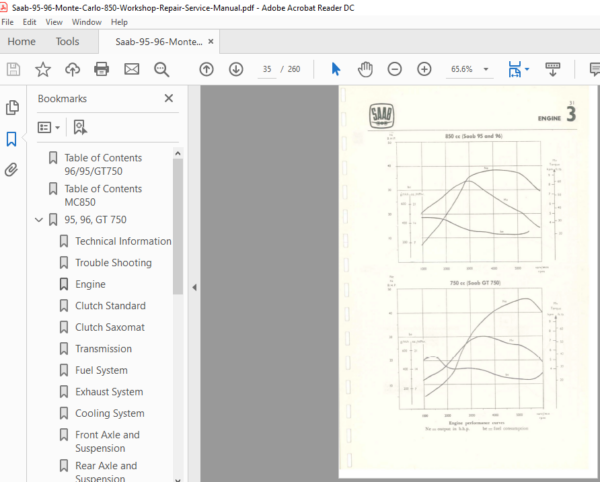
Task: Open the Clutch Saxomat bookmark
Action: coord(110,327)
